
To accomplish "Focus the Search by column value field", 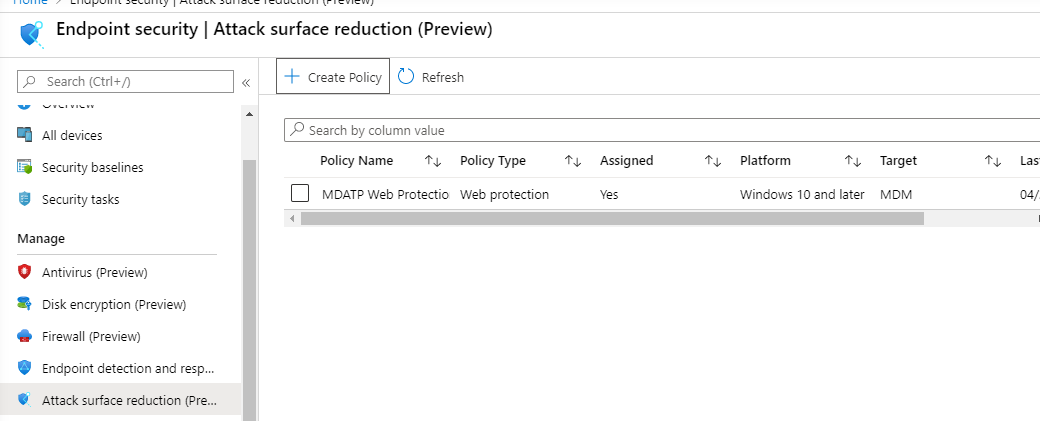I will click(x=660, y=130).
